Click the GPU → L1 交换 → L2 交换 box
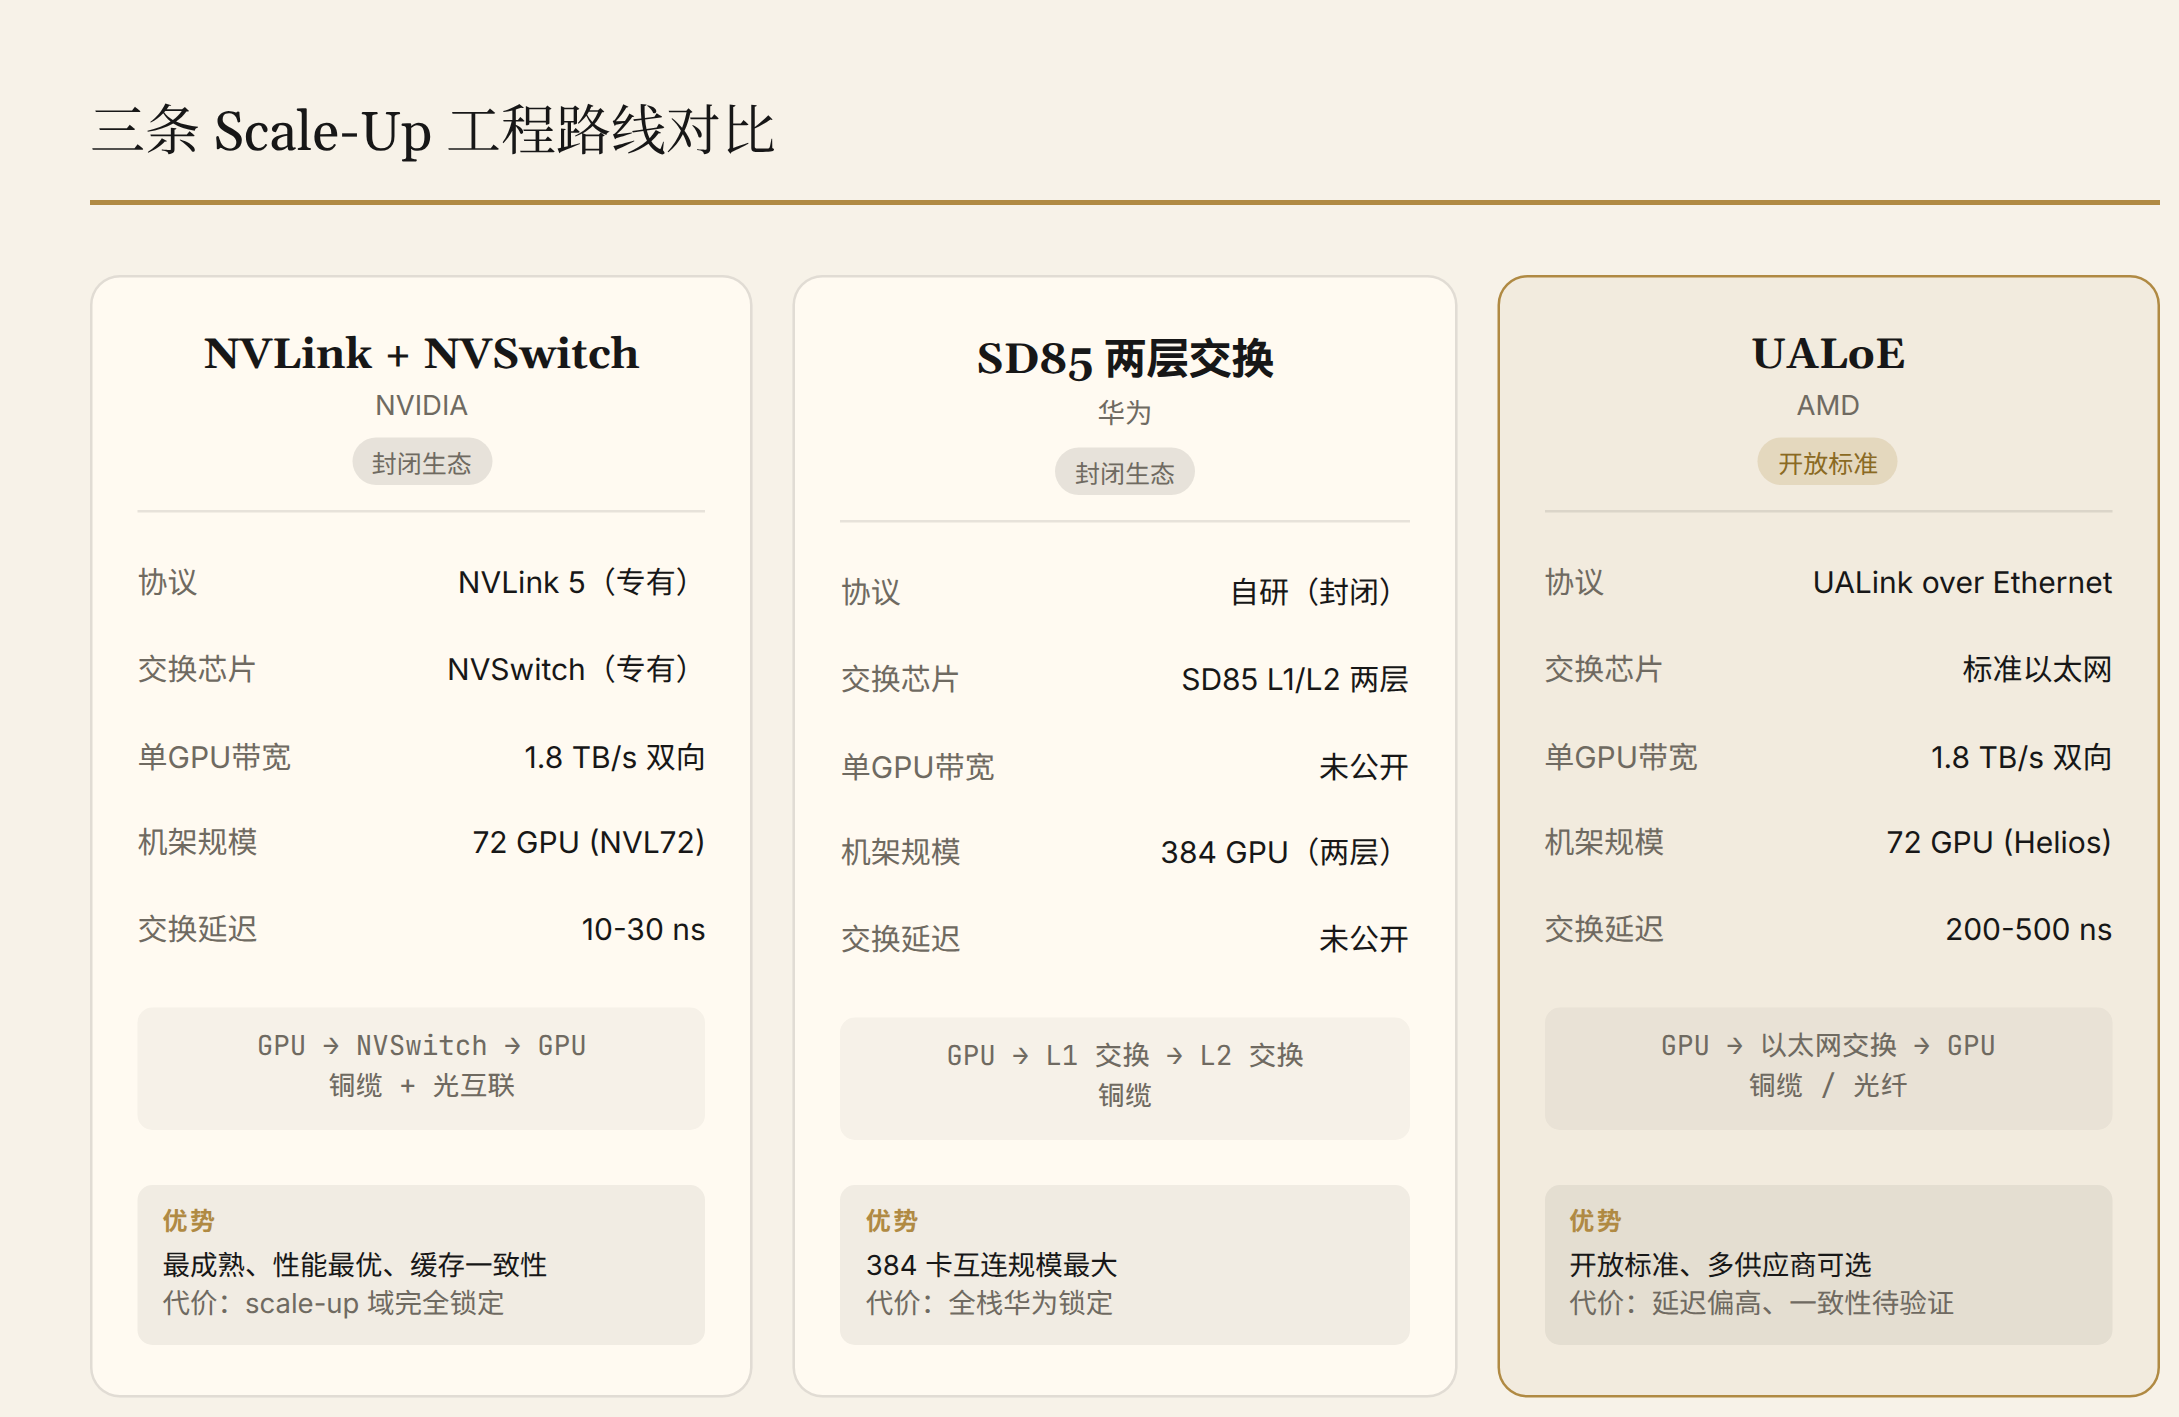 (x=1124, y=1078)
